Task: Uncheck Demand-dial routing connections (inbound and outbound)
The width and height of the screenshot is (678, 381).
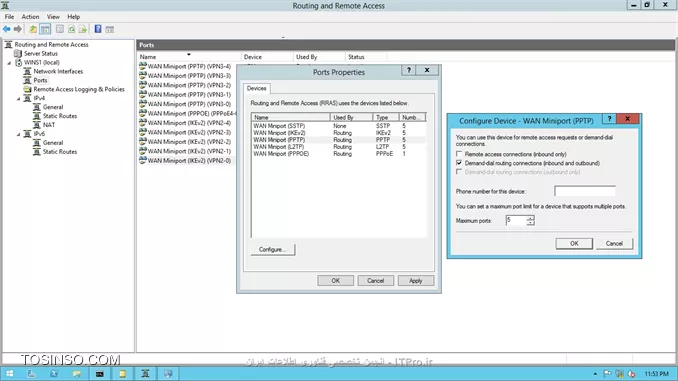Action: coord(459,163)
